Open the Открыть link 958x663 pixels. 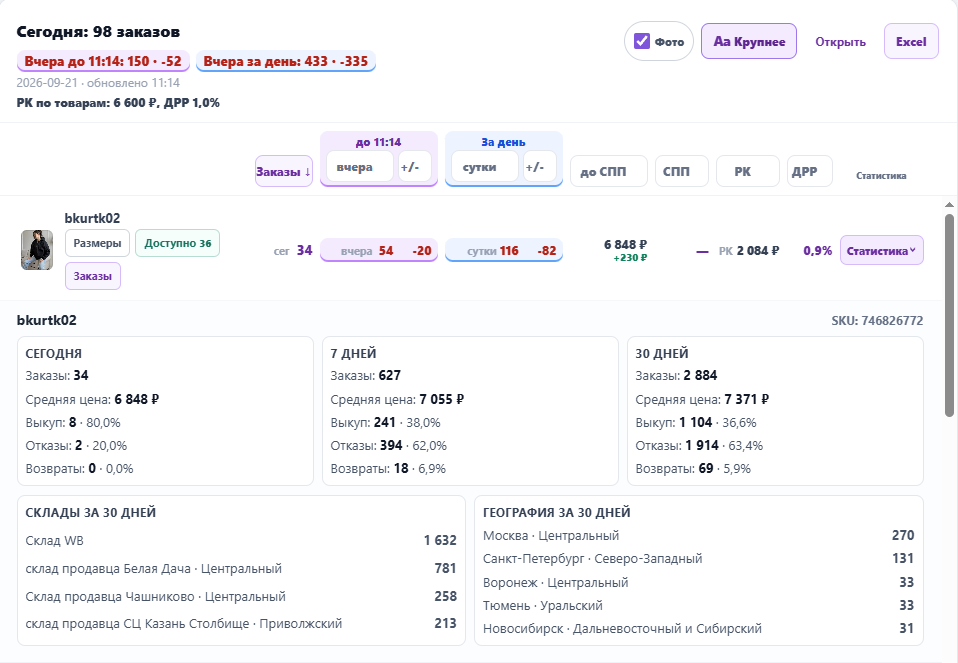pyautogui.click(x=840, y=42)
